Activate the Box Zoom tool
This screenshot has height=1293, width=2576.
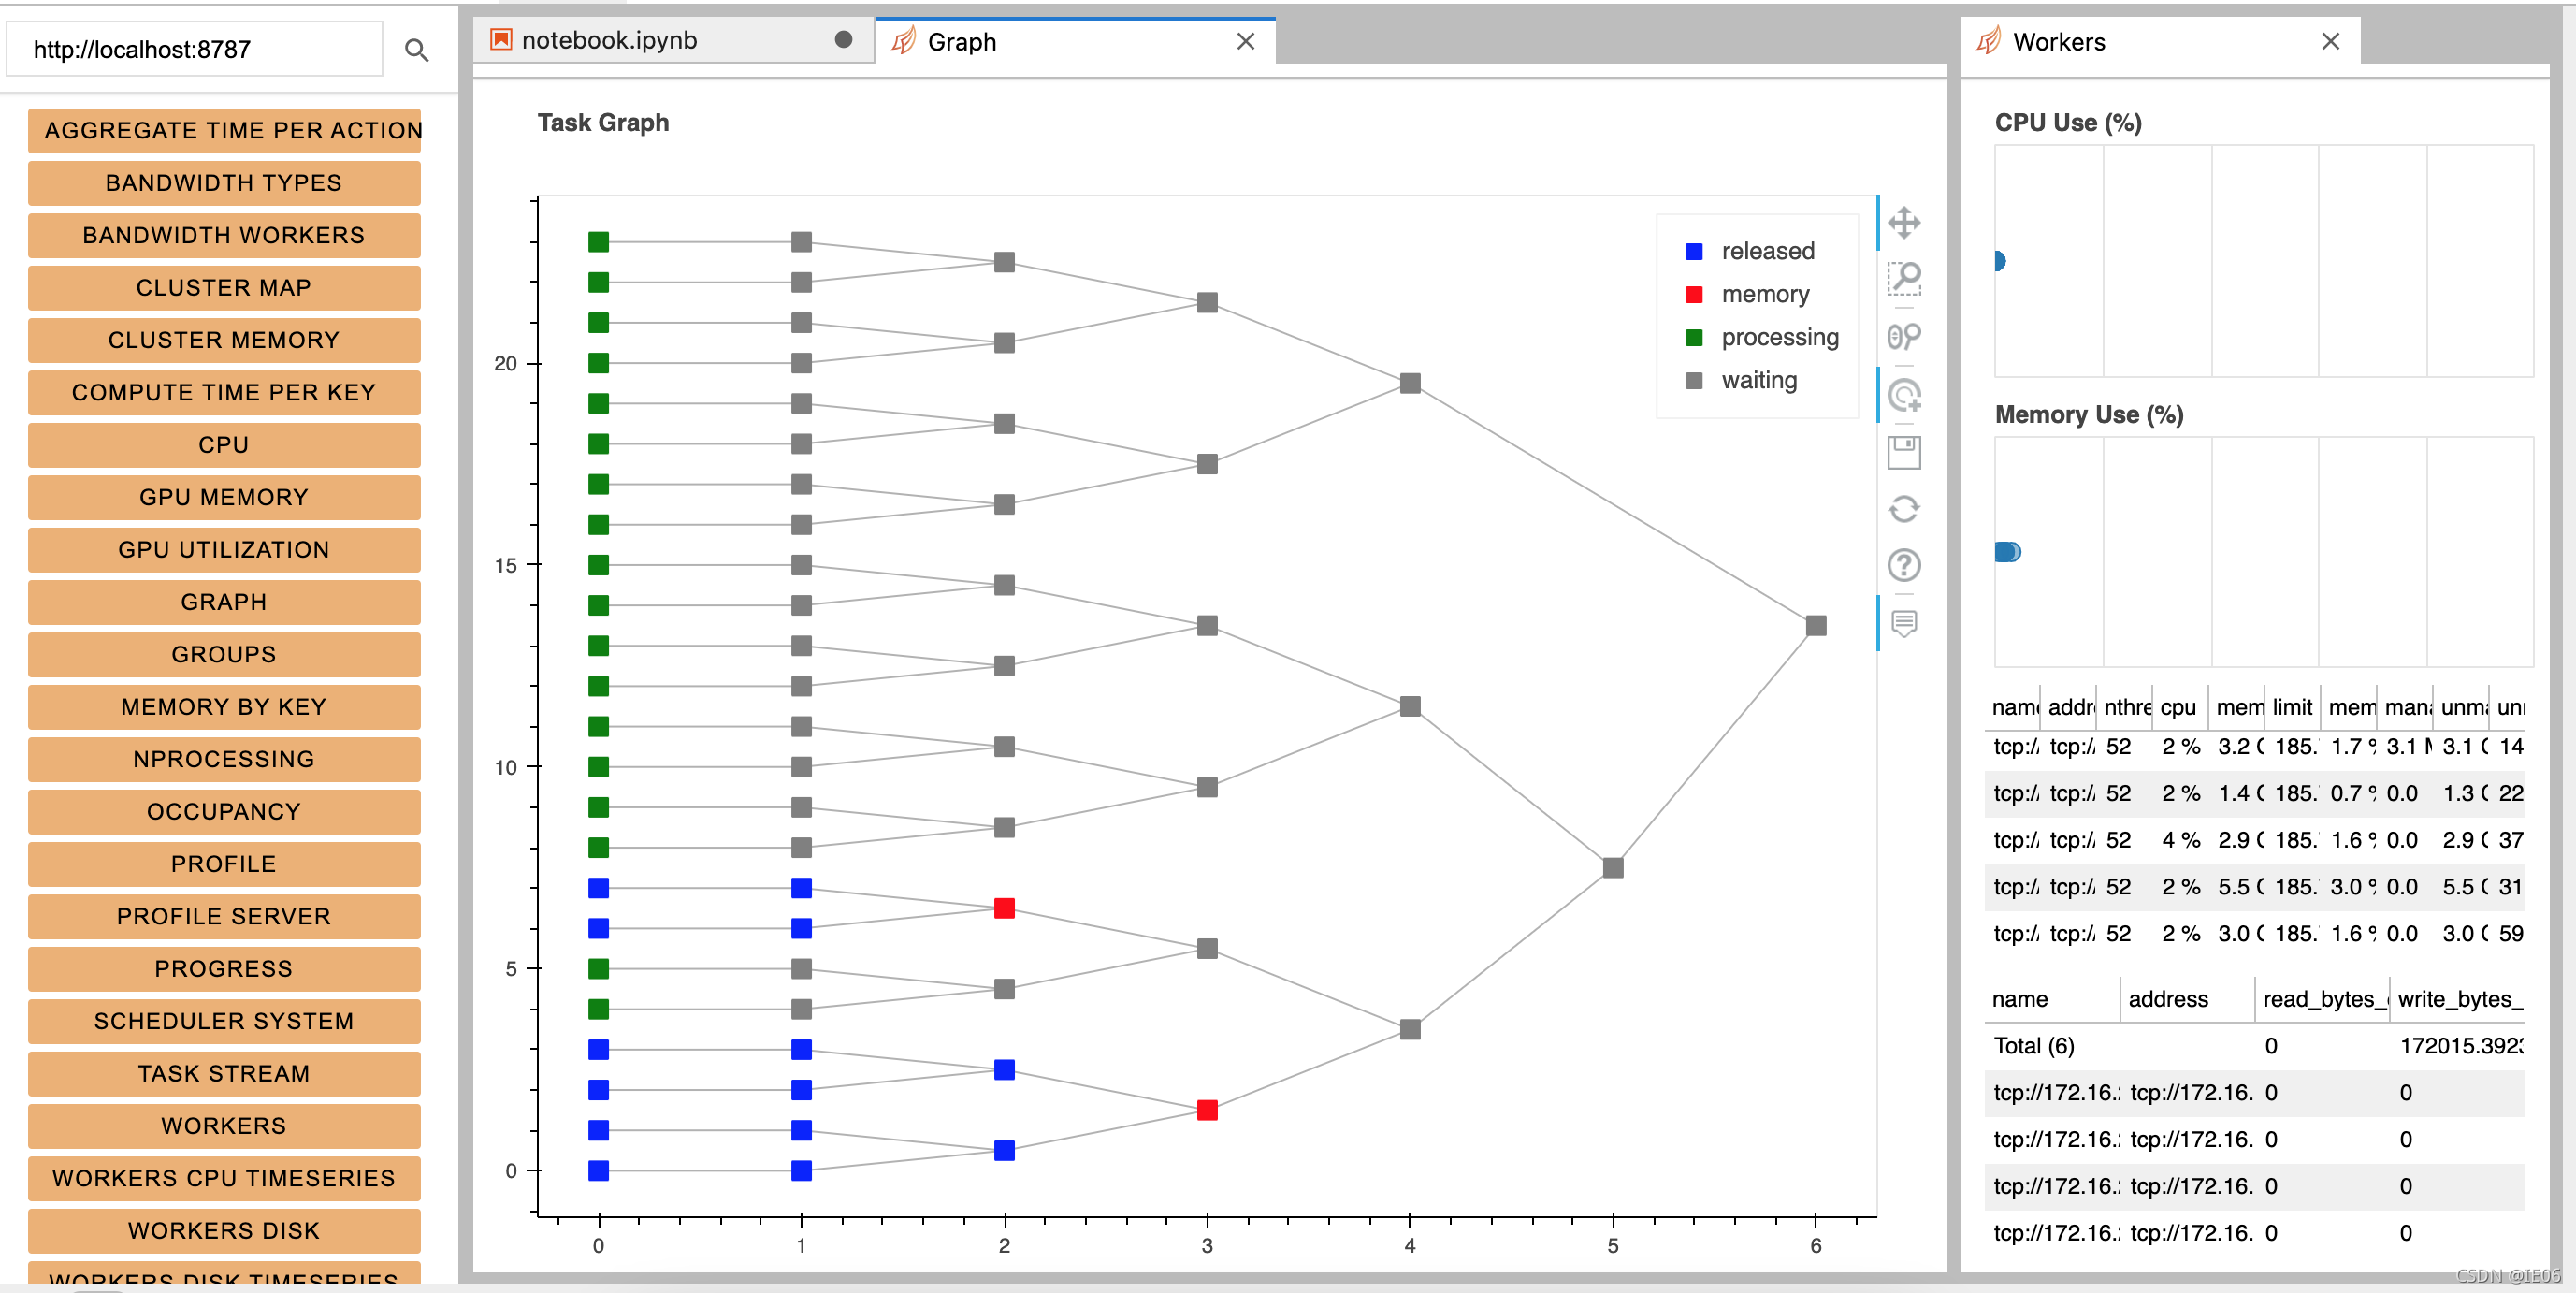1903,279
